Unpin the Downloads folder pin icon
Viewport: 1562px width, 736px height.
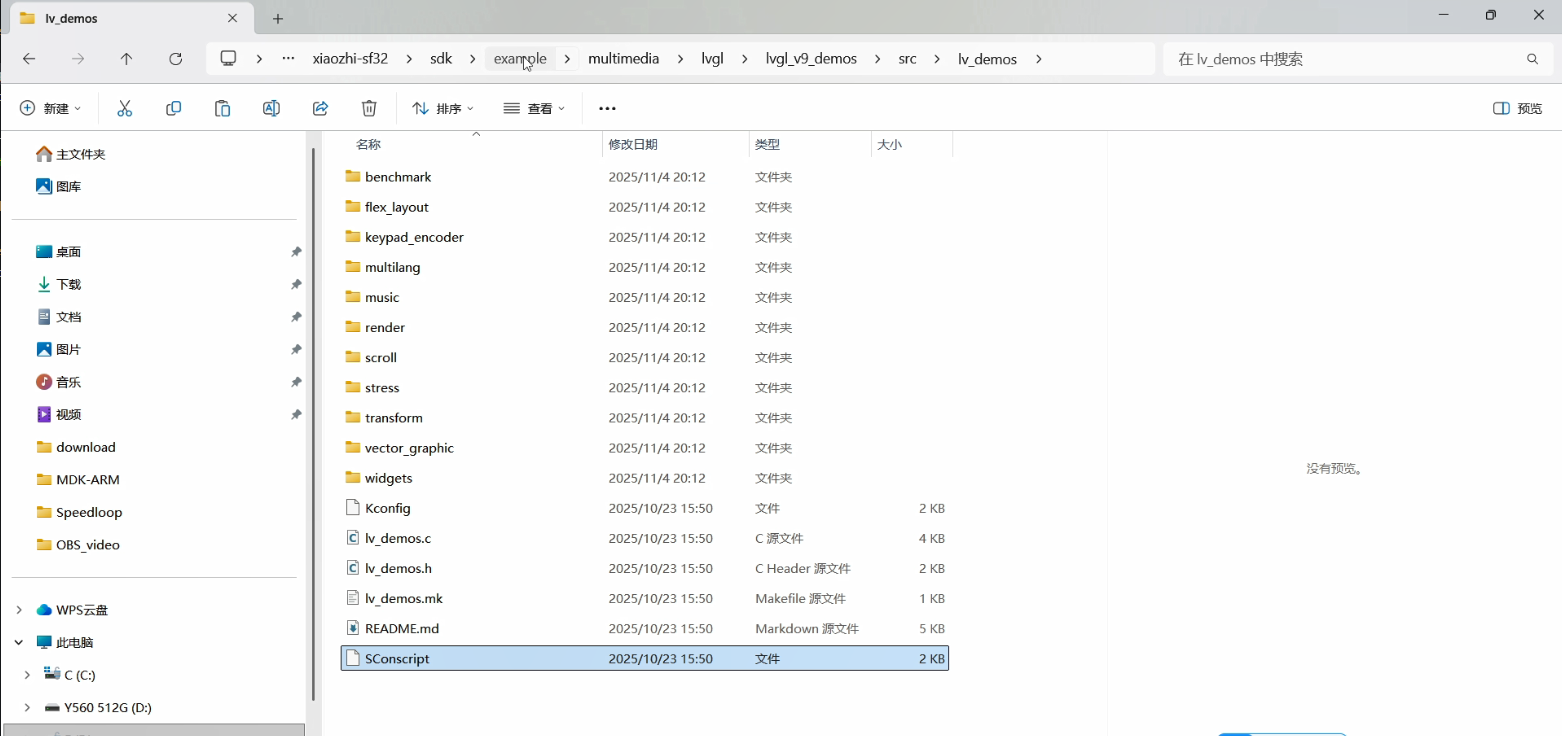coord(296,285)
